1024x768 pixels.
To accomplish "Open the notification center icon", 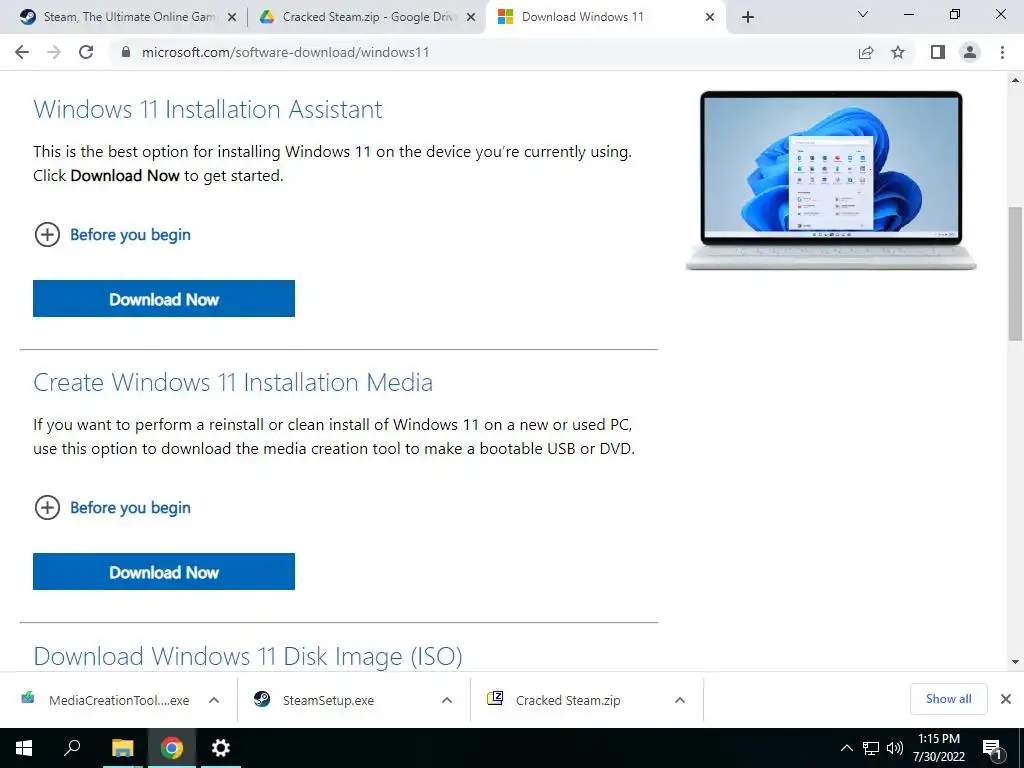I will click(x=993, y=748).
